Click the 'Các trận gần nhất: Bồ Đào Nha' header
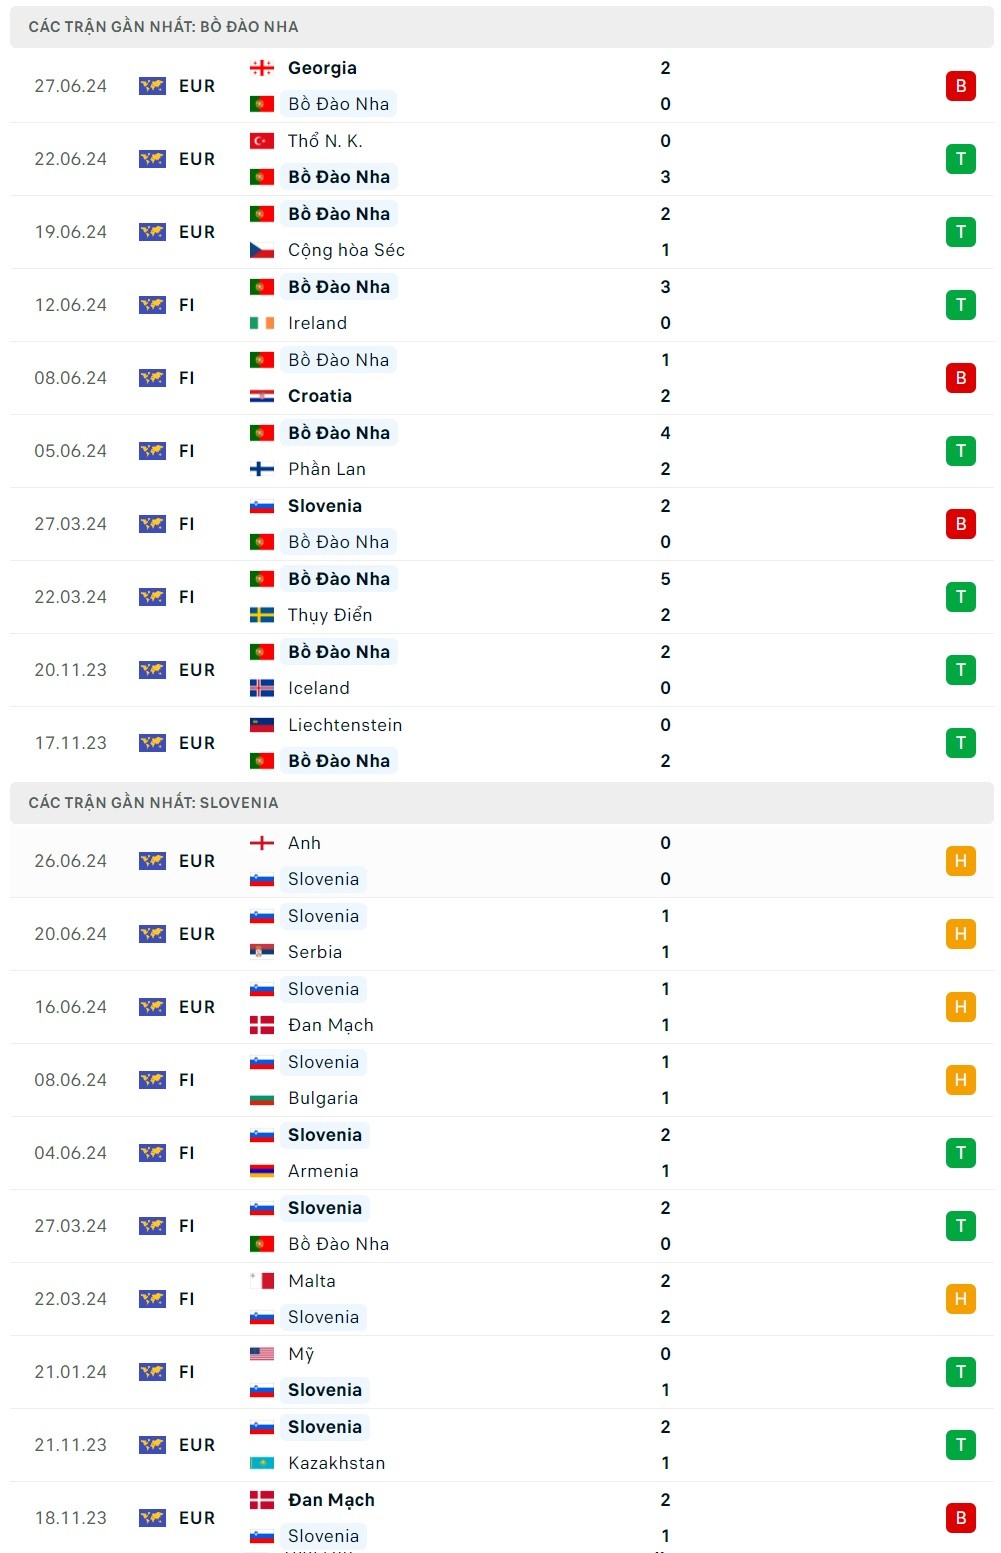 (x=163, y=27)
